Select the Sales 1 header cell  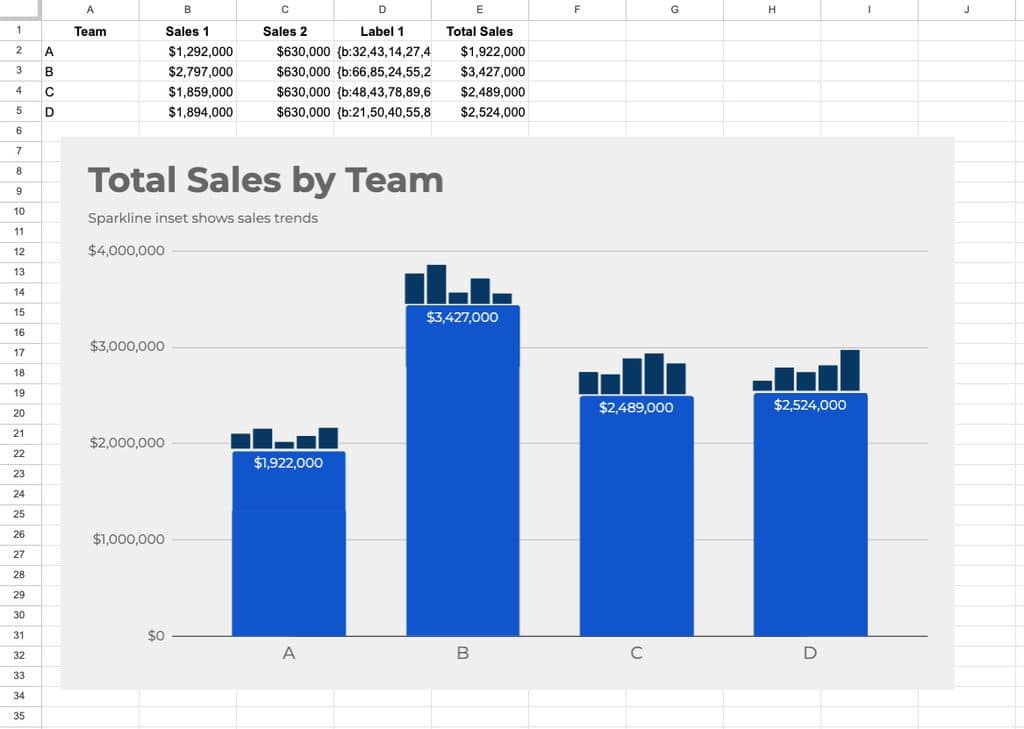point(187,31)
